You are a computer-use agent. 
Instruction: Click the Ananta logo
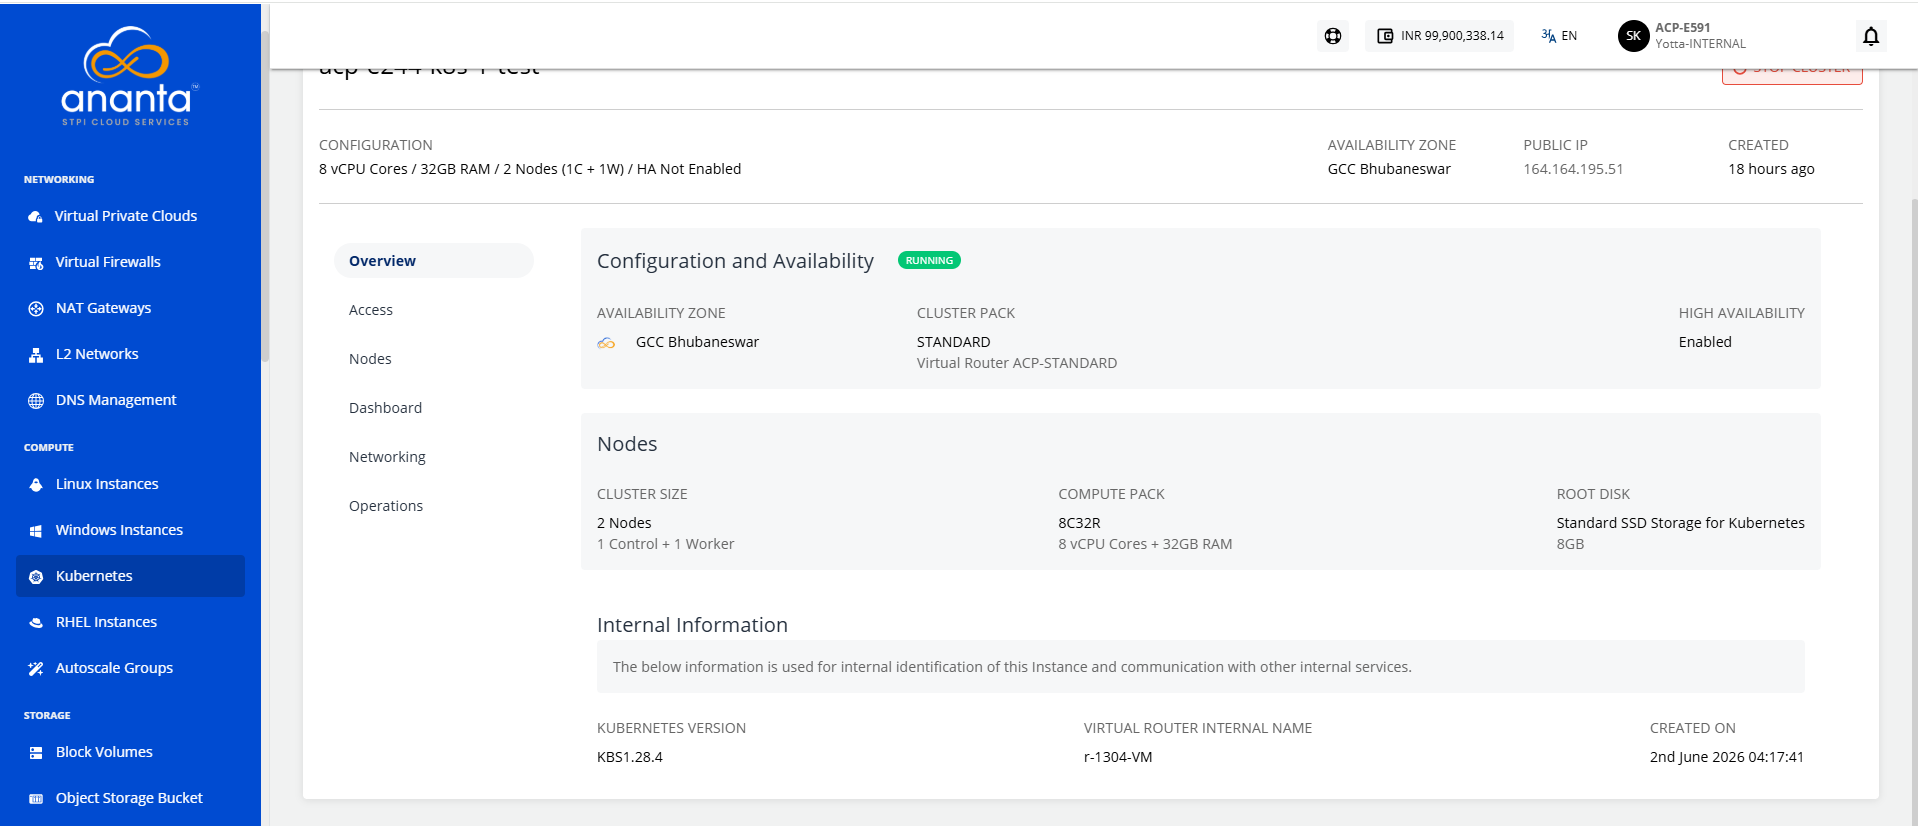[x=130, y=77]
